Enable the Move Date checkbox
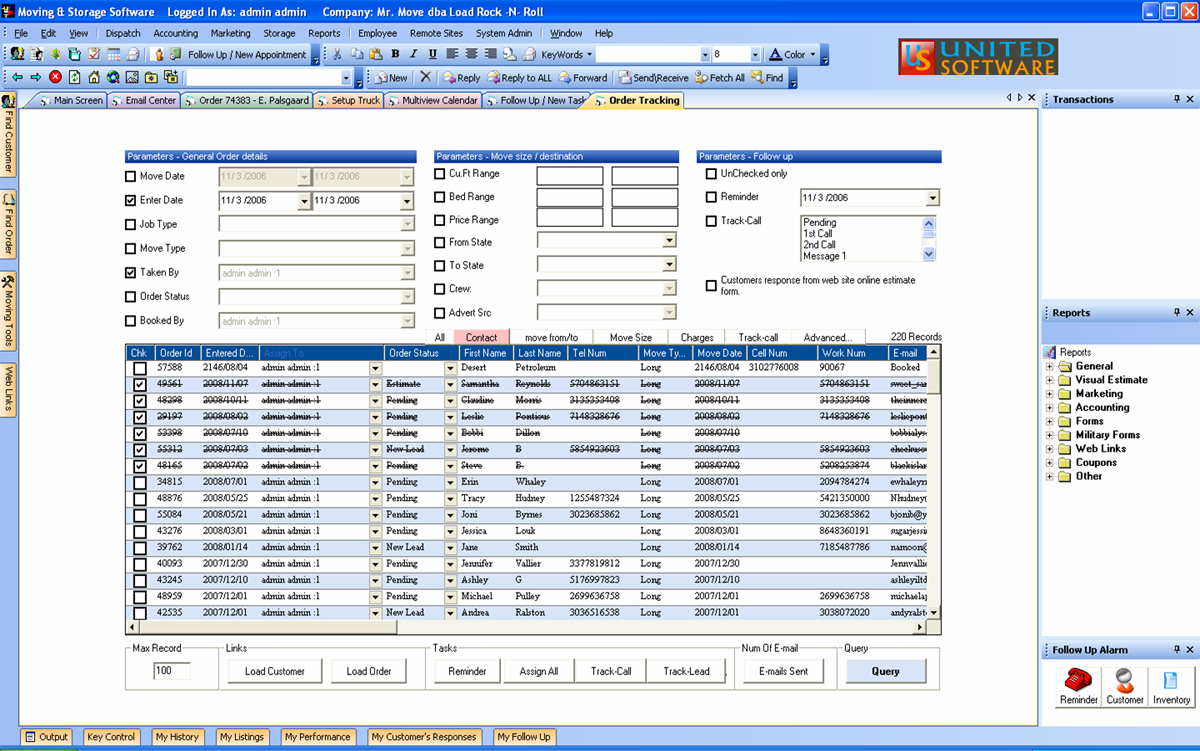This screenshot has height=751, width=1200. [131, 177]
